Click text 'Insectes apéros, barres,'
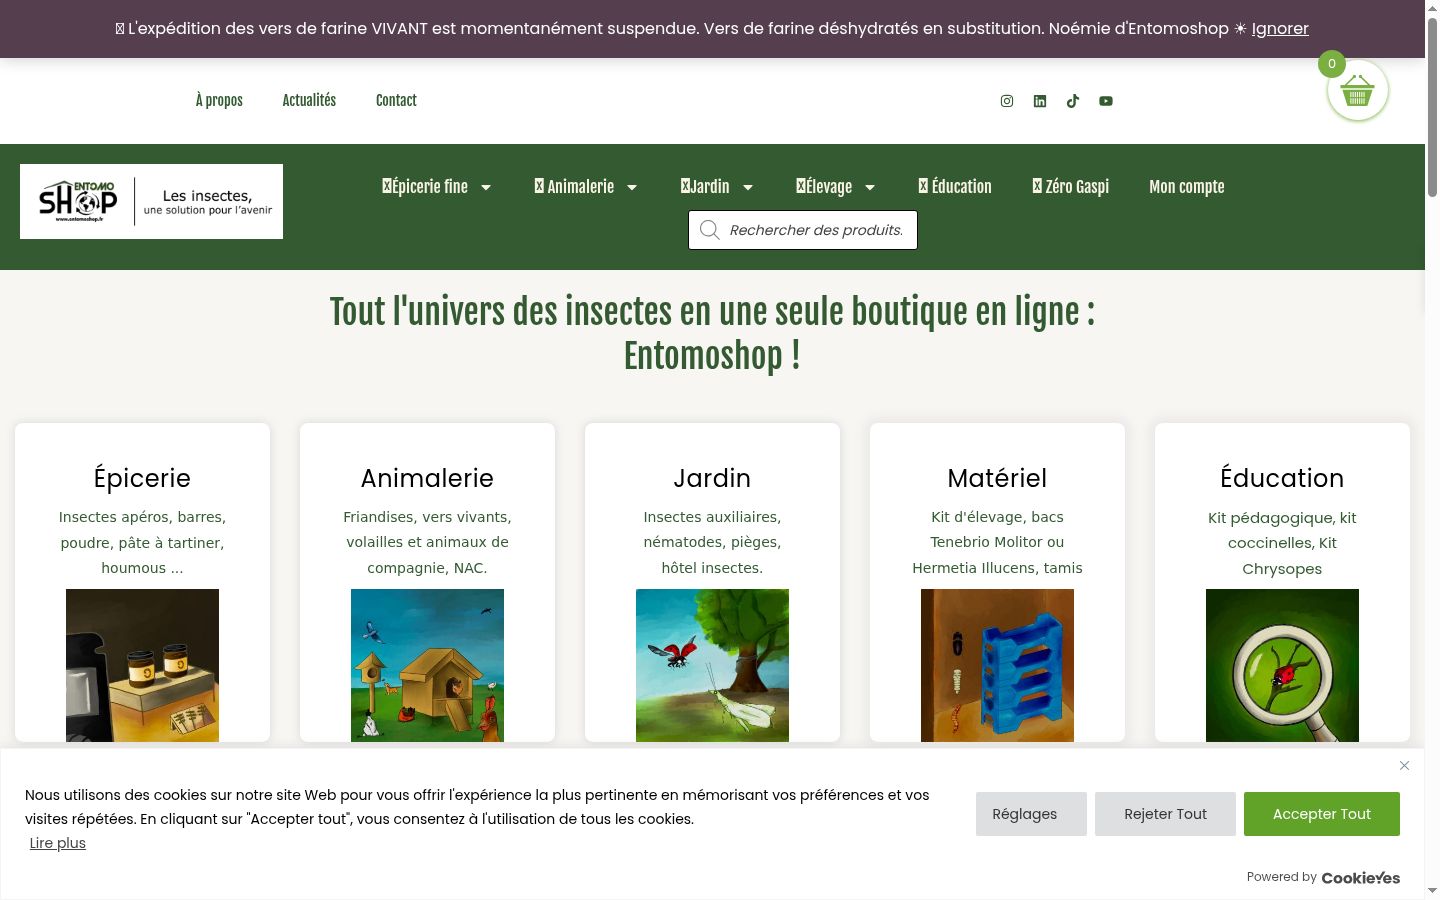 pos(142,517)
